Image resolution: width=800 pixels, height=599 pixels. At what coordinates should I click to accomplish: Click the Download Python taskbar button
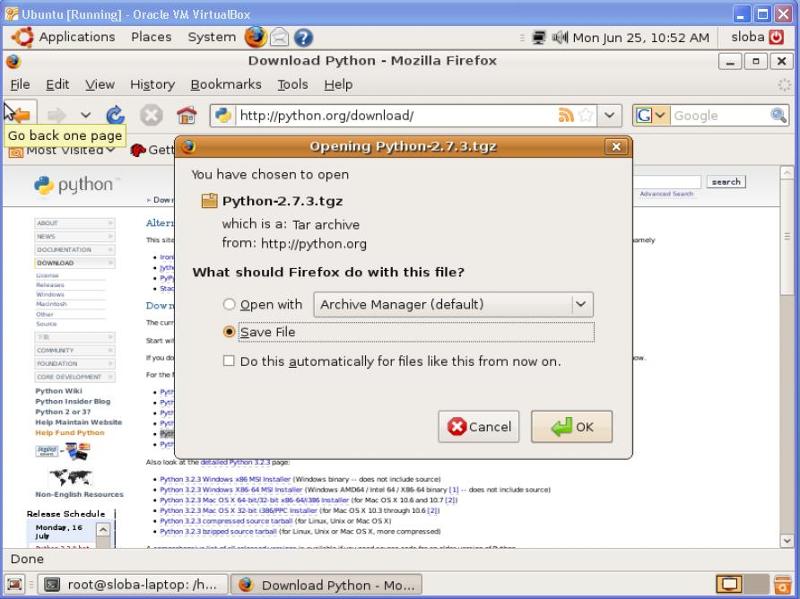coord(327,585)
